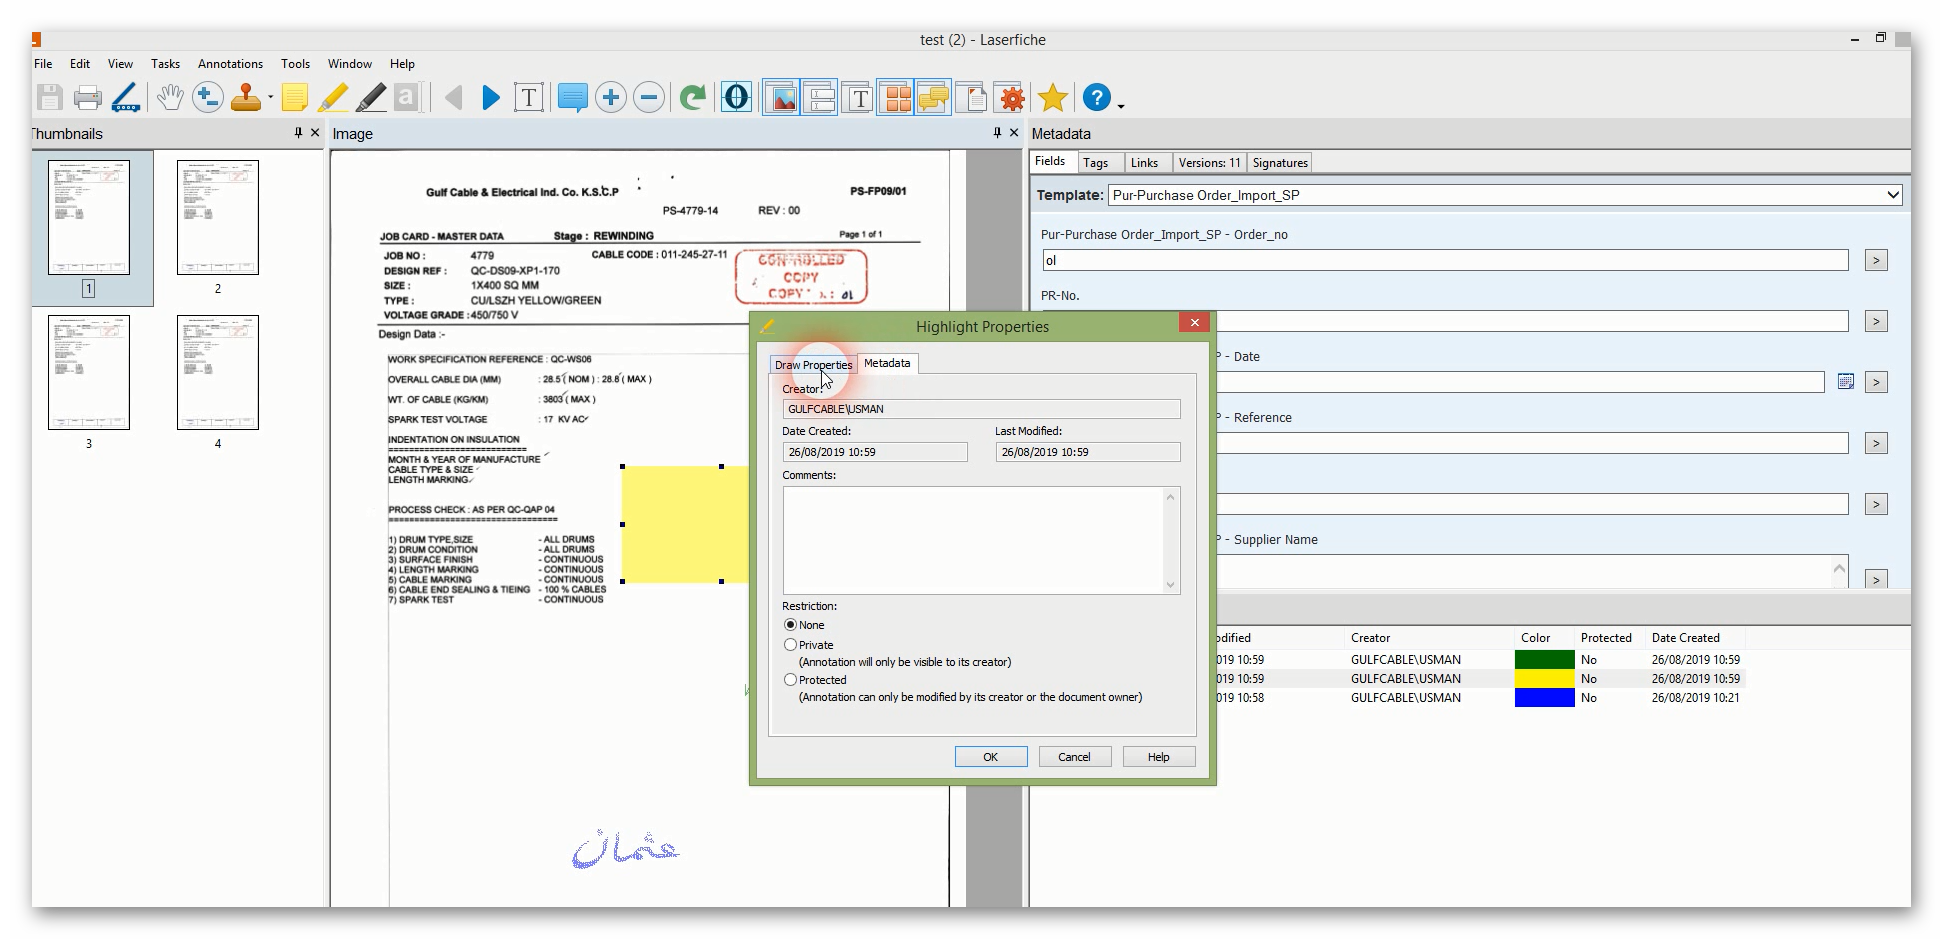Click the Cancel button

click(1074, 757)
